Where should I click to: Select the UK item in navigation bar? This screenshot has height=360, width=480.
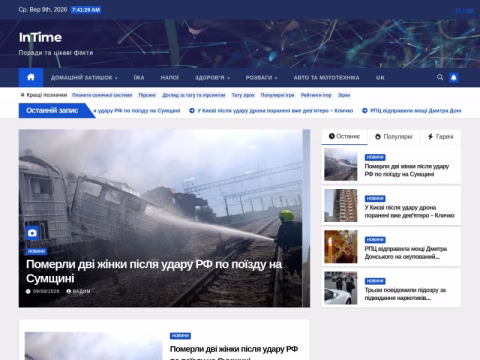(x=380, y=78)
